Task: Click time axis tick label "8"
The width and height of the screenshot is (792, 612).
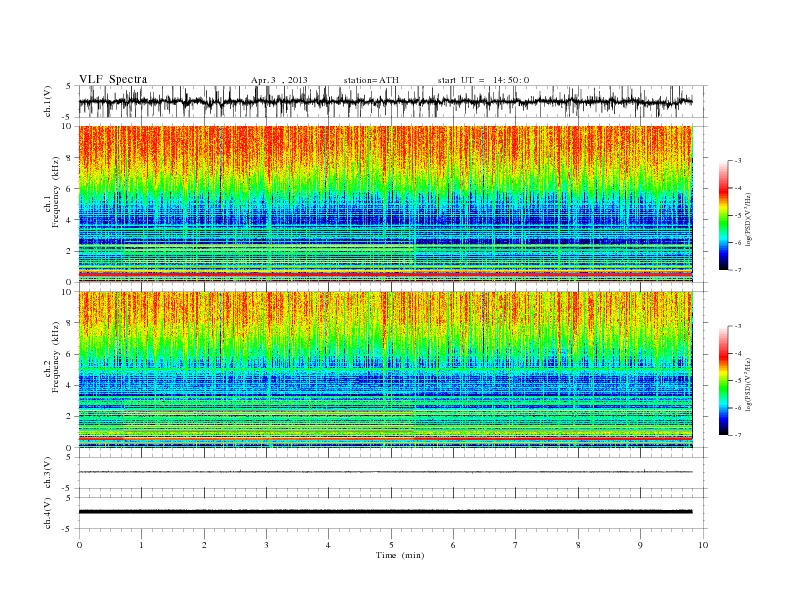Action: coord(578,545)
